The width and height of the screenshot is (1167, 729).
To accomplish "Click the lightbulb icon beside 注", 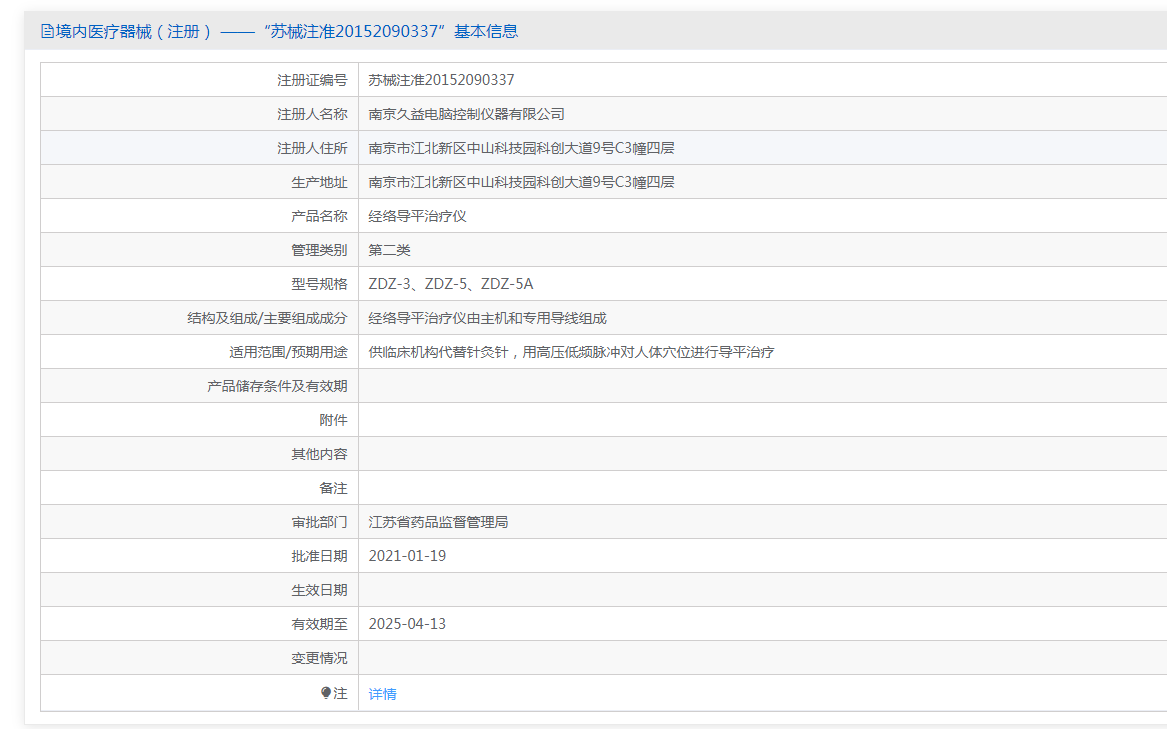I will coord(326,693).
